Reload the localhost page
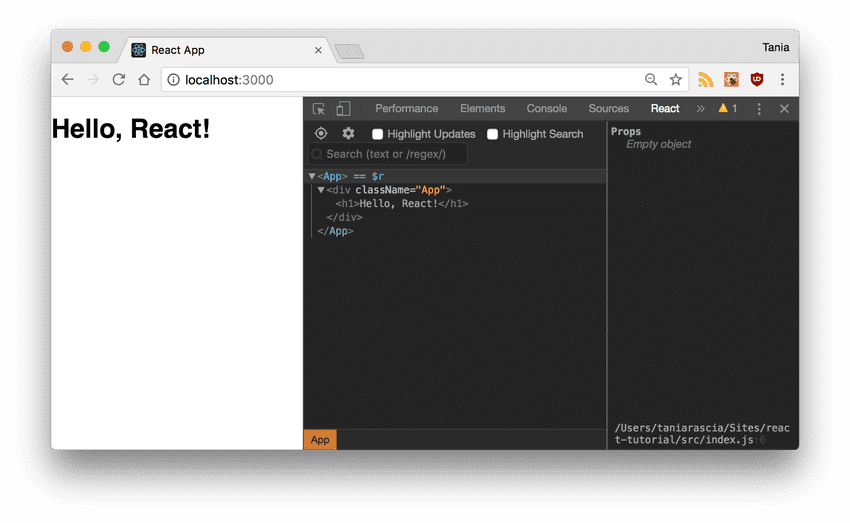 point(119,80)
